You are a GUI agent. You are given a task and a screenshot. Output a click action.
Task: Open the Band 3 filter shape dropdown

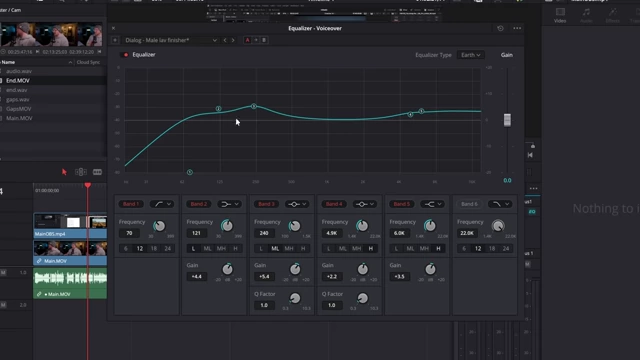click(x=298, y=204)
